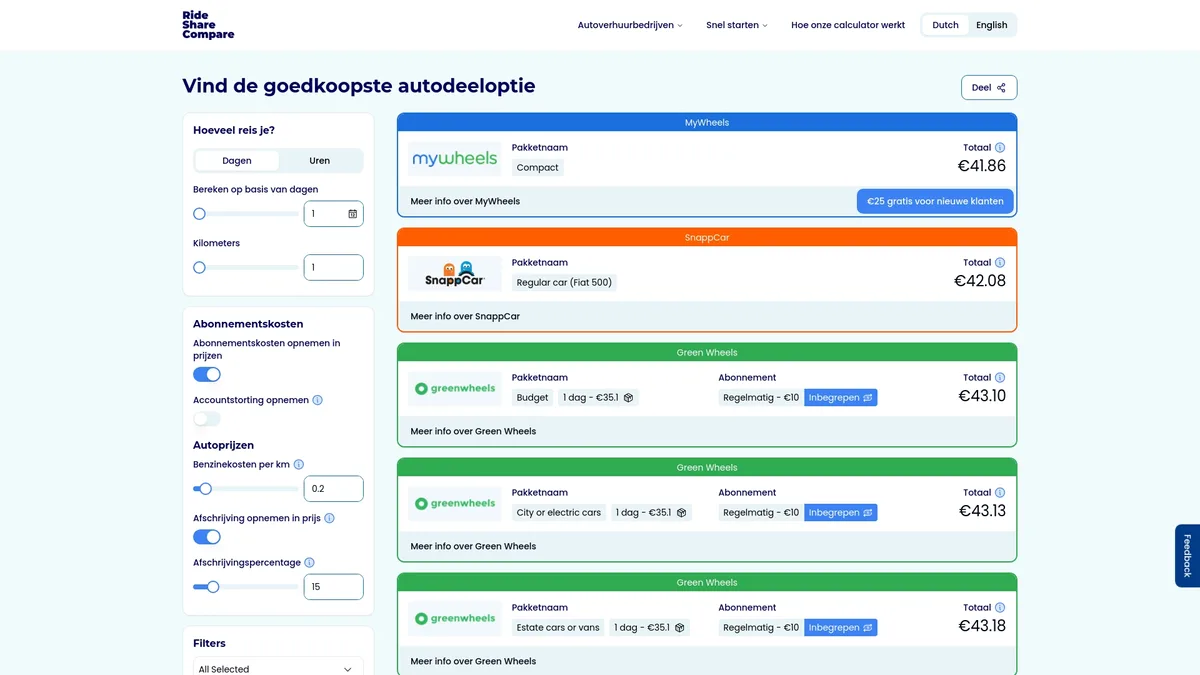Screen dimensions: 1200x675
Task: Click the City or electric cars tag
Action: pos(559,513)
